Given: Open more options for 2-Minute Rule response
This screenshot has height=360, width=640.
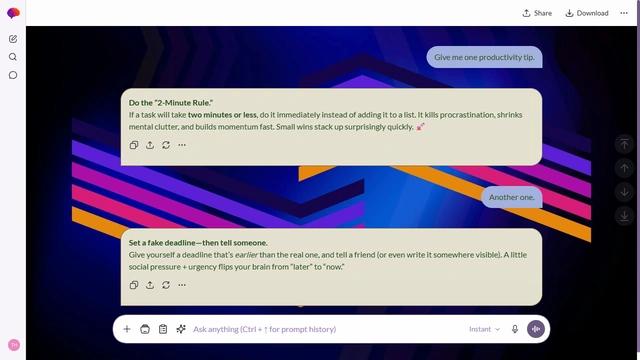Looking at the screenshot, I should pyautogui.click(x=182, y=145).
